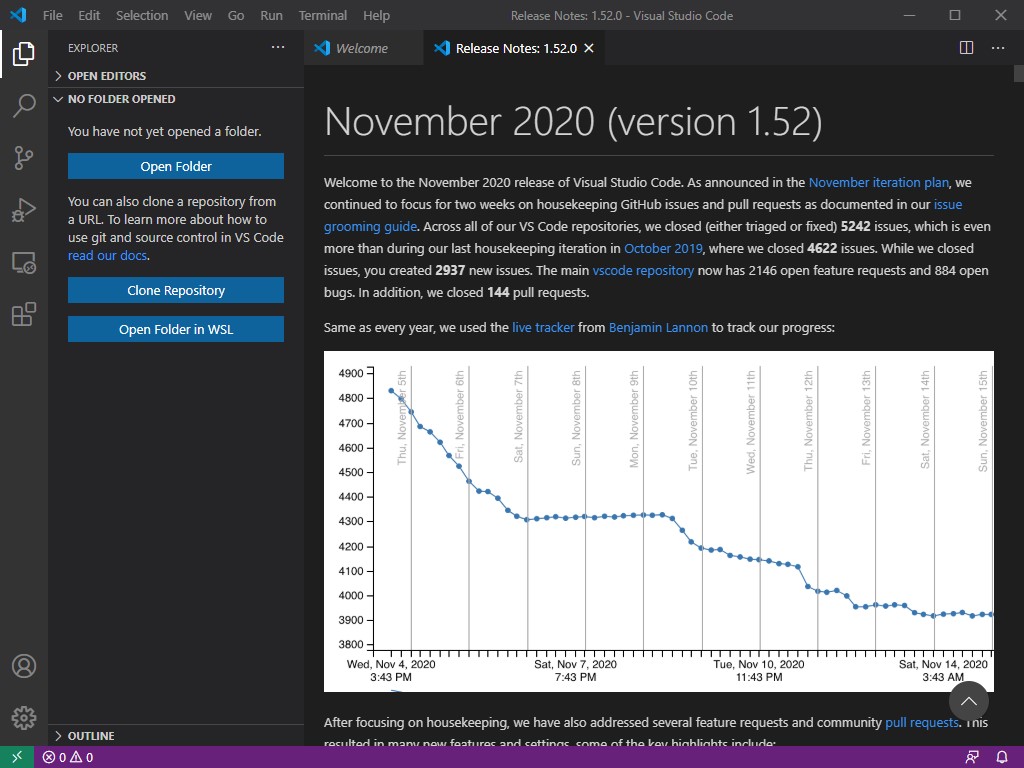Expand the OUTLINE section
Screen dimensions: 1024x768
[x=88, y=735]
